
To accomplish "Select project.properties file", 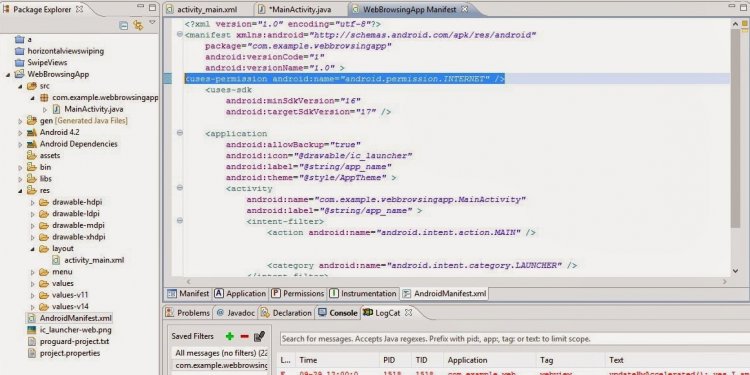I will click(x=70, y=353).
